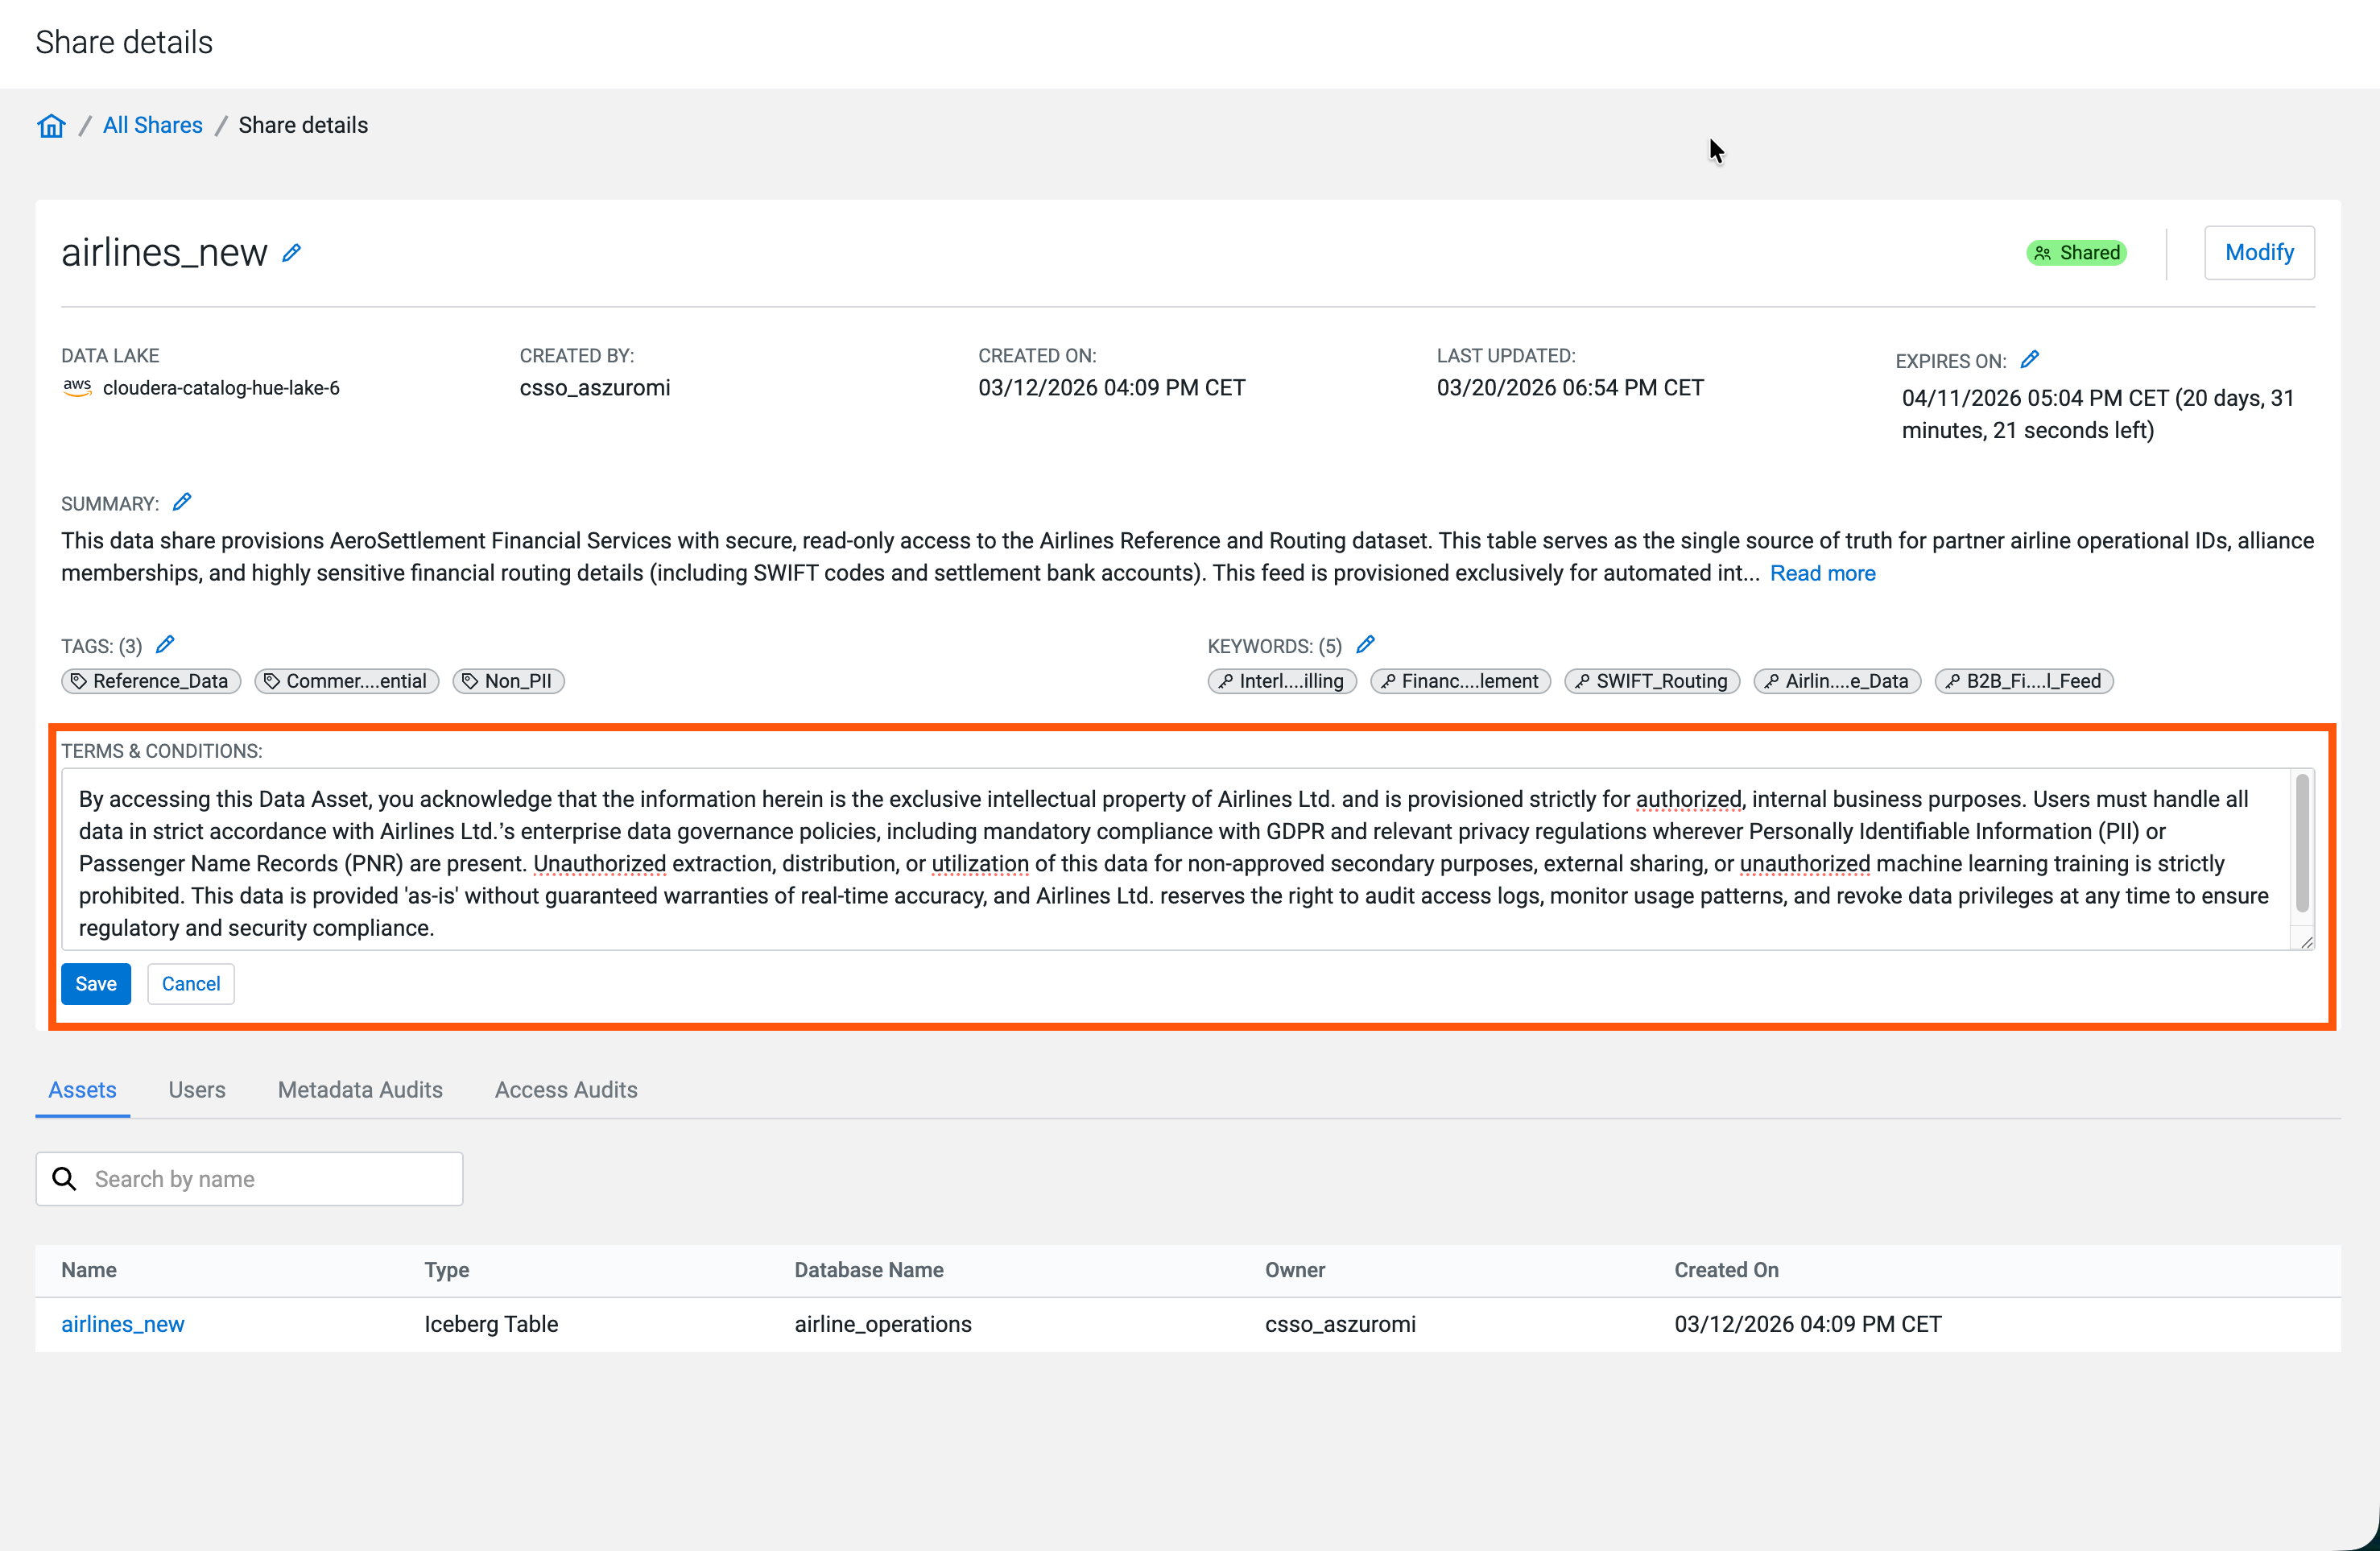The image size is (2380, 1551).
Task: Open the Access Audits tab
Action: [x=566, y=1089]
